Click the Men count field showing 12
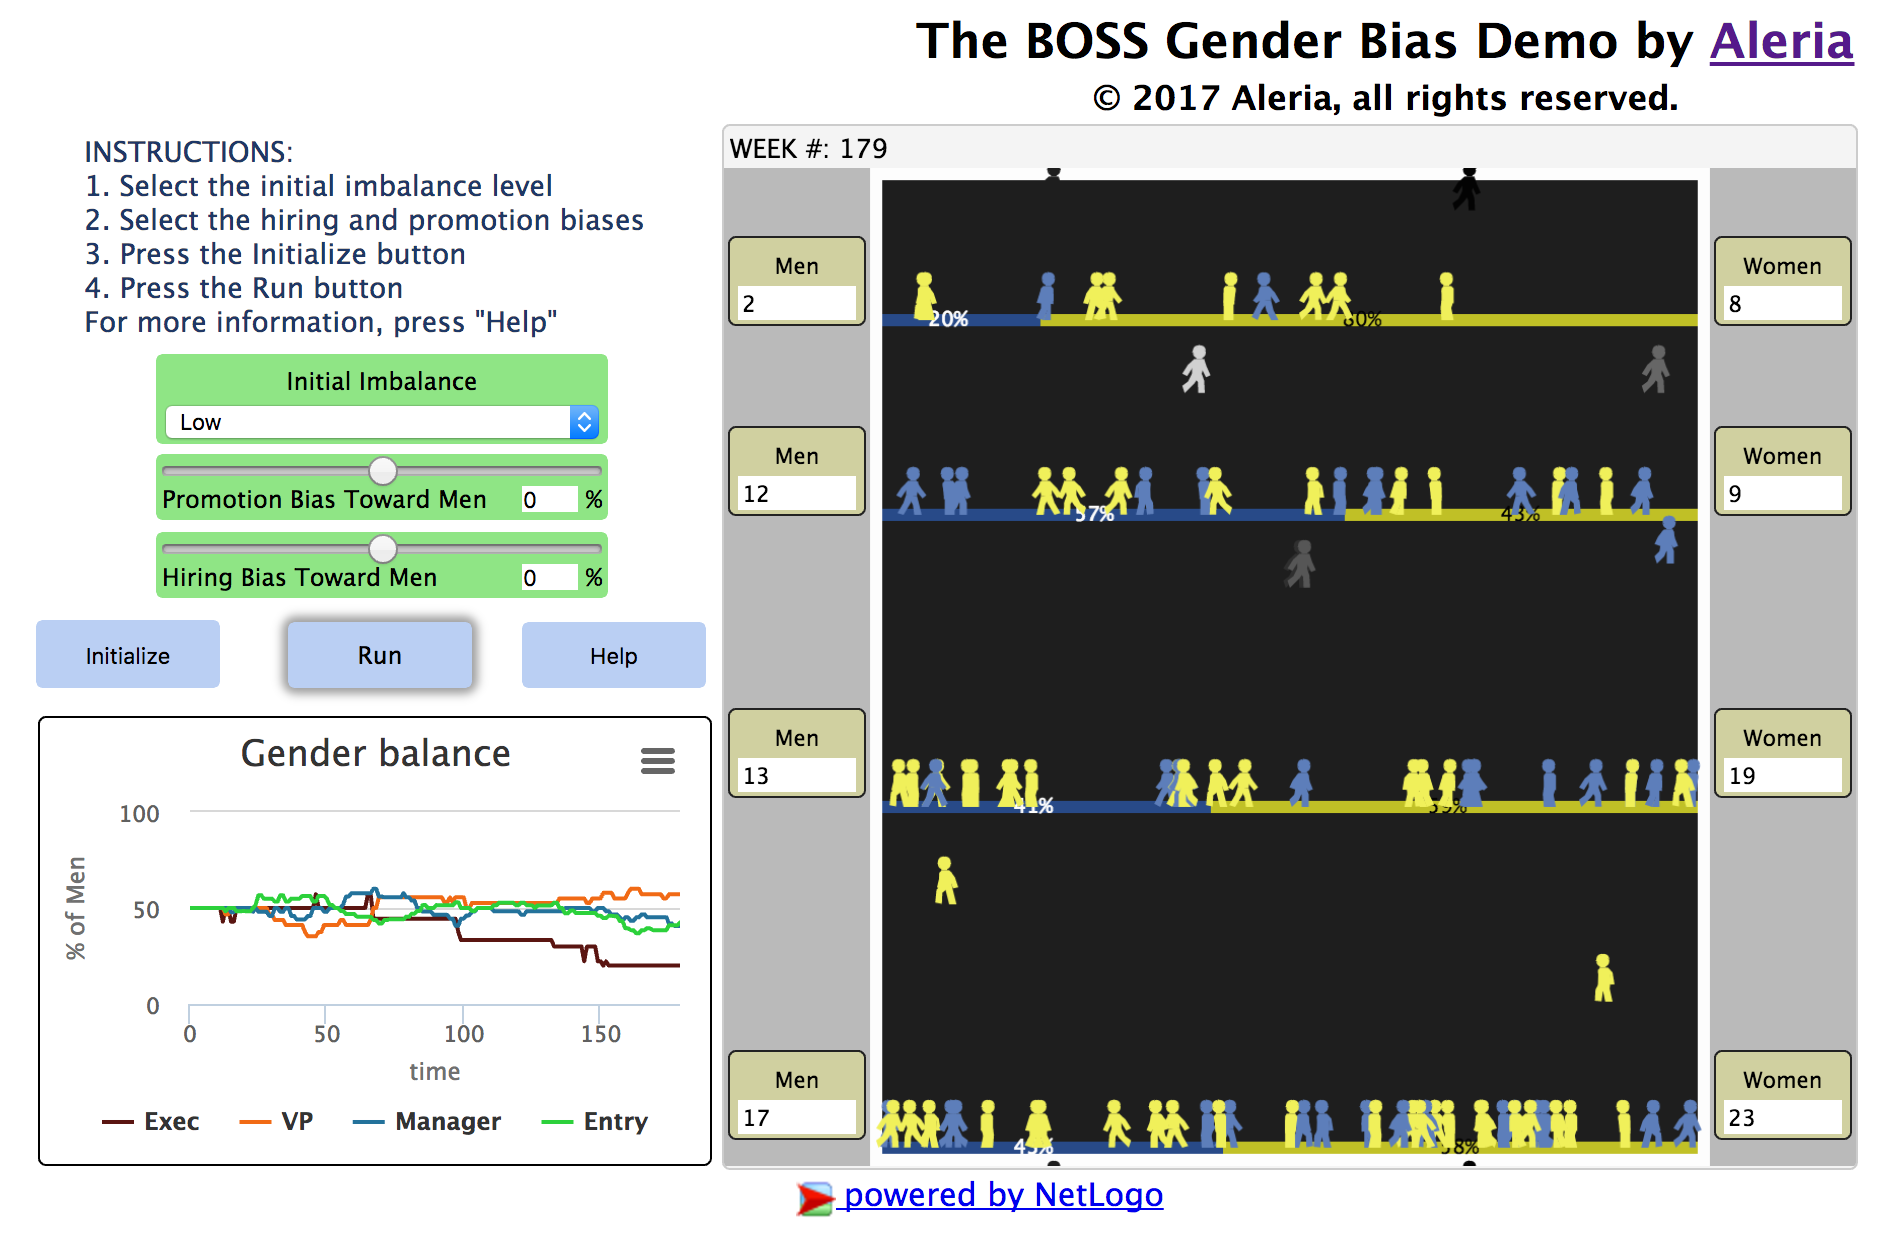This screenshot has width=1884, height=1240. coord(797,493)
